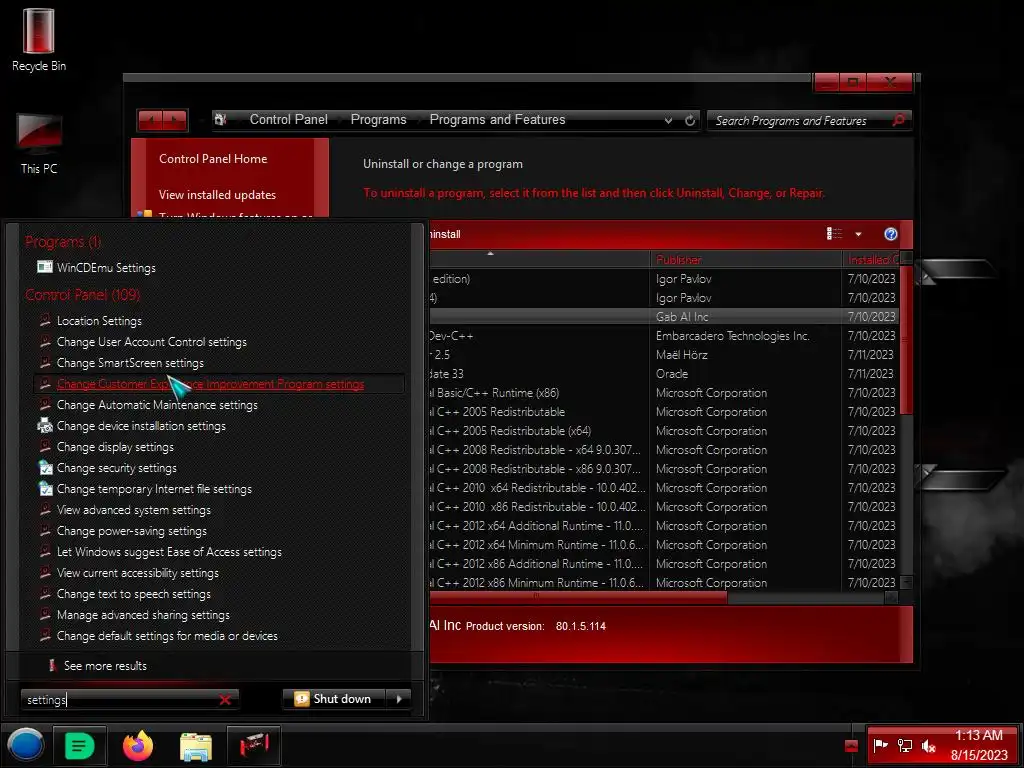
Task: Open Change device installation settings
Action: tap(141, 426)
